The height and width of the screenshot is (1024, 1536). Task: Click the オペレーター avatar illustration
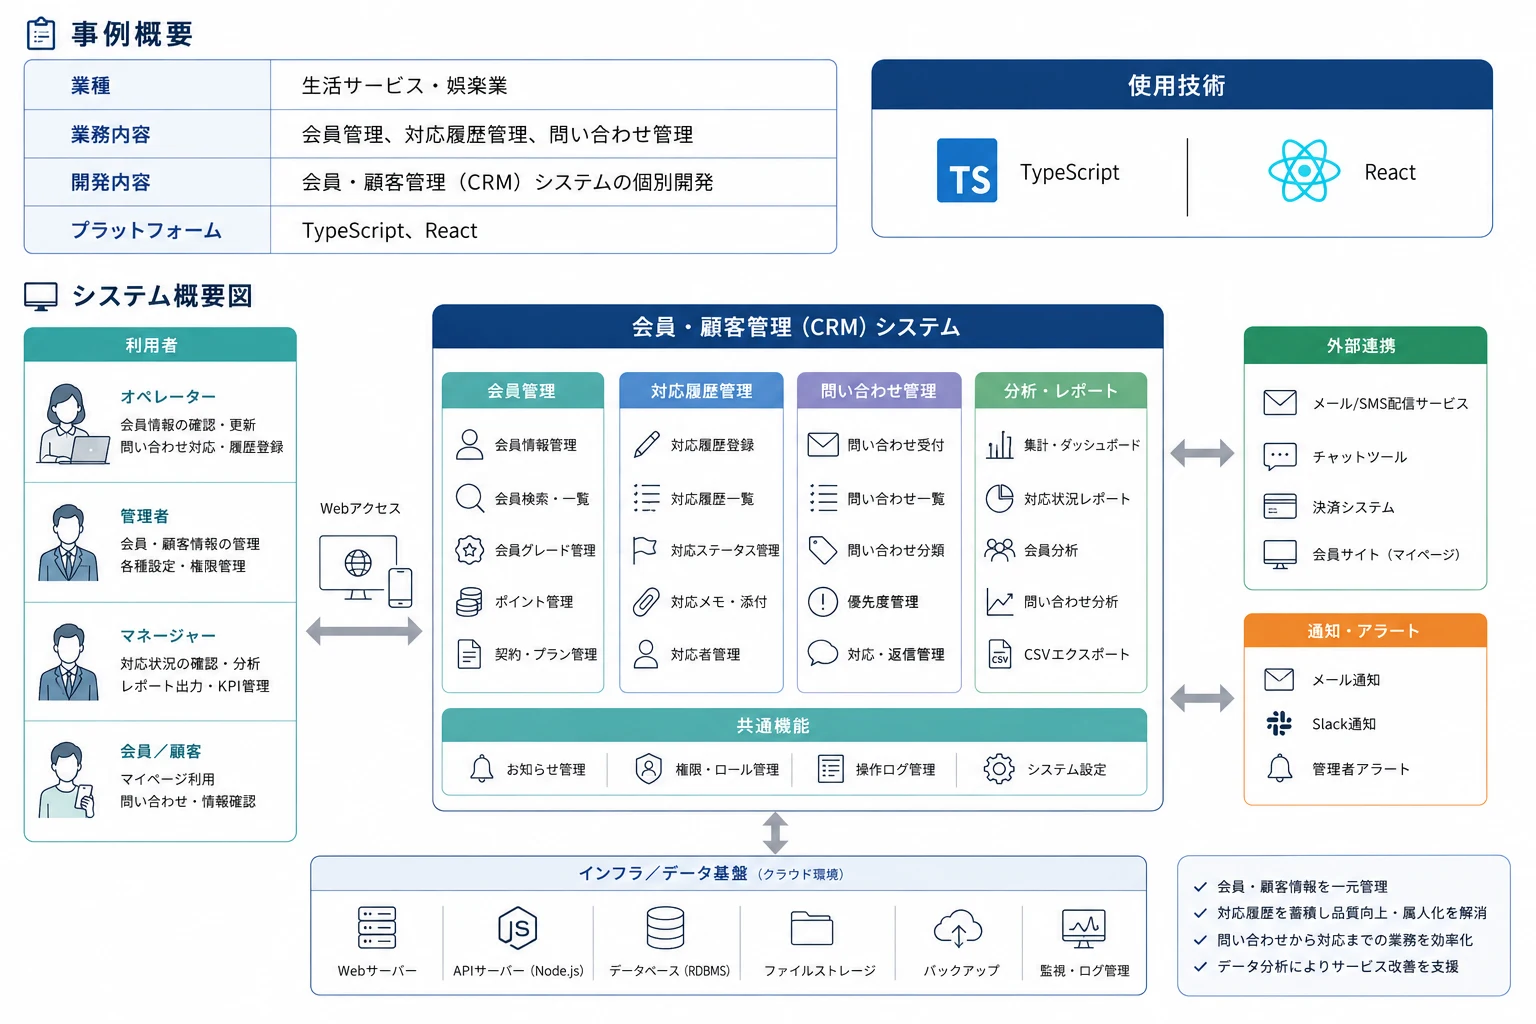[x=72, y=423]
